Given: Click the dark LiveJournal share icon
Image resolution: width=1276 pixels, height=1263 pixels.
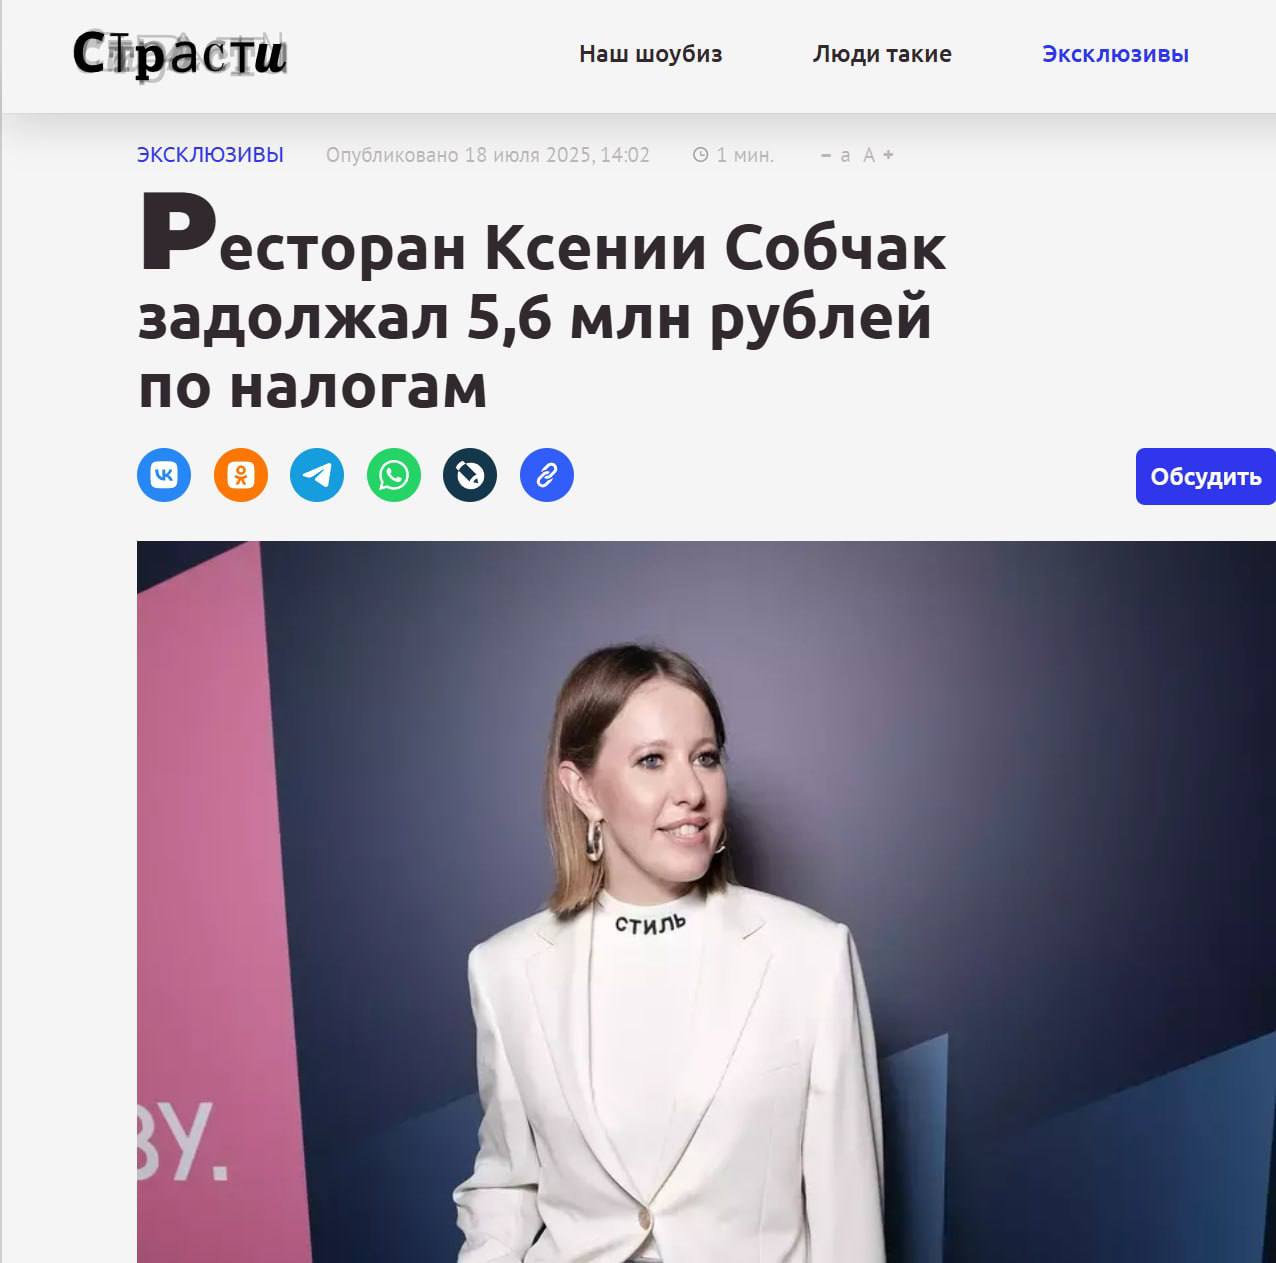Looking at the screenshot, I should click(x=470, y=475).
